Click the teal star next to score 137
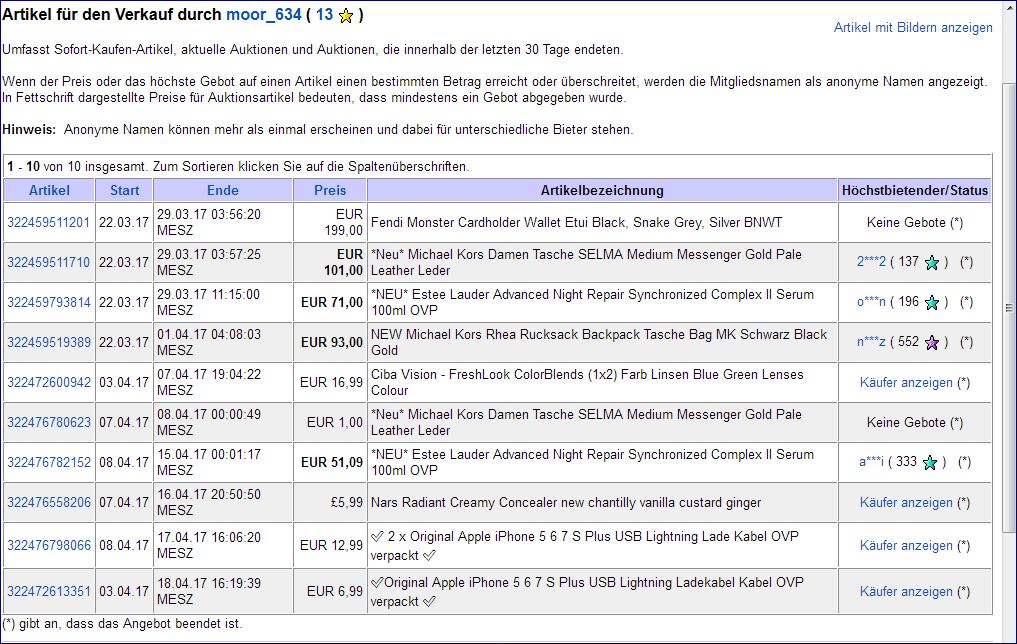The height and width of the screenshot is (644, 1017). (932, 263)
